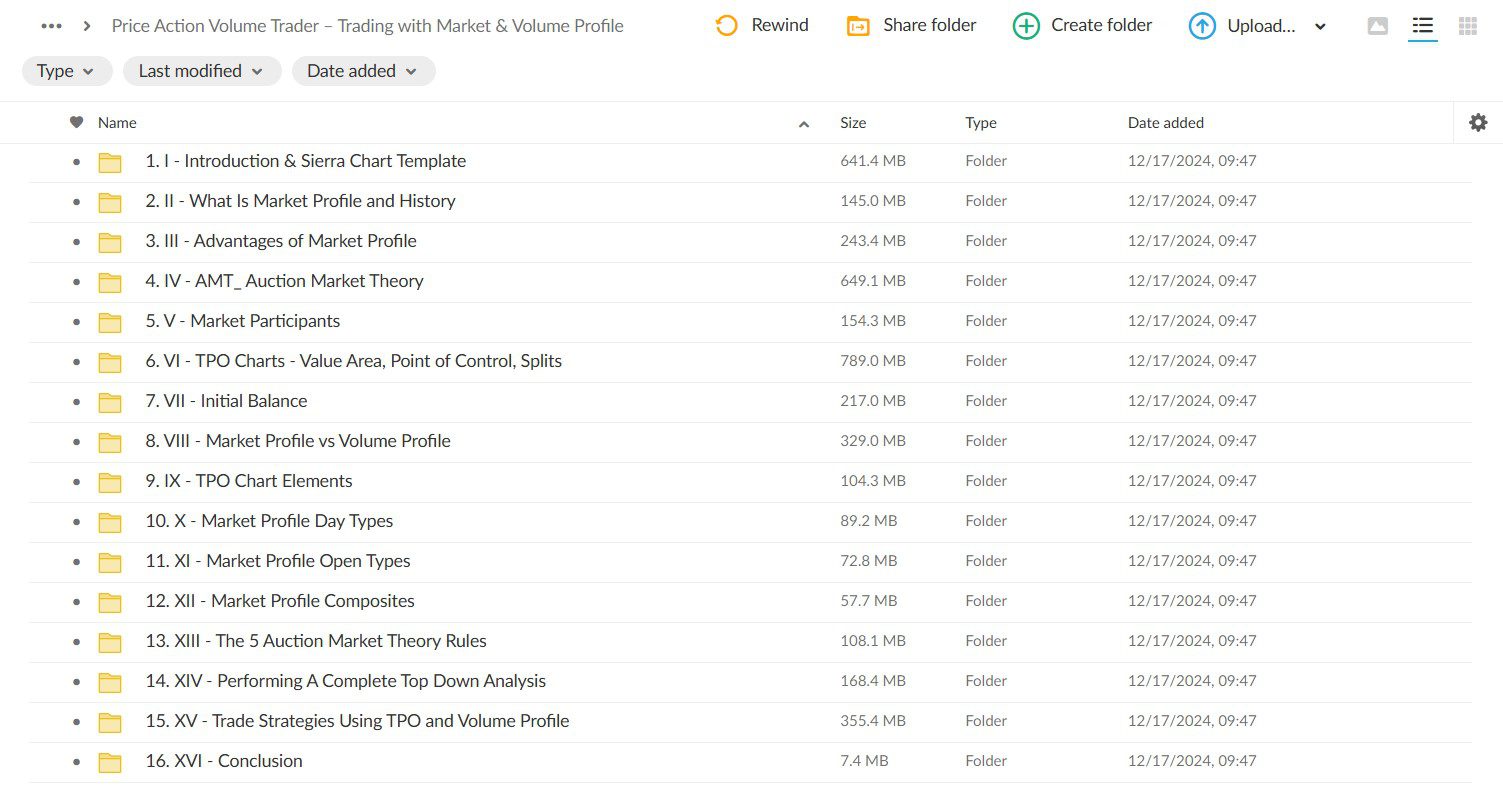
Task: Select the list view icon
Action: click(1422, 27)
